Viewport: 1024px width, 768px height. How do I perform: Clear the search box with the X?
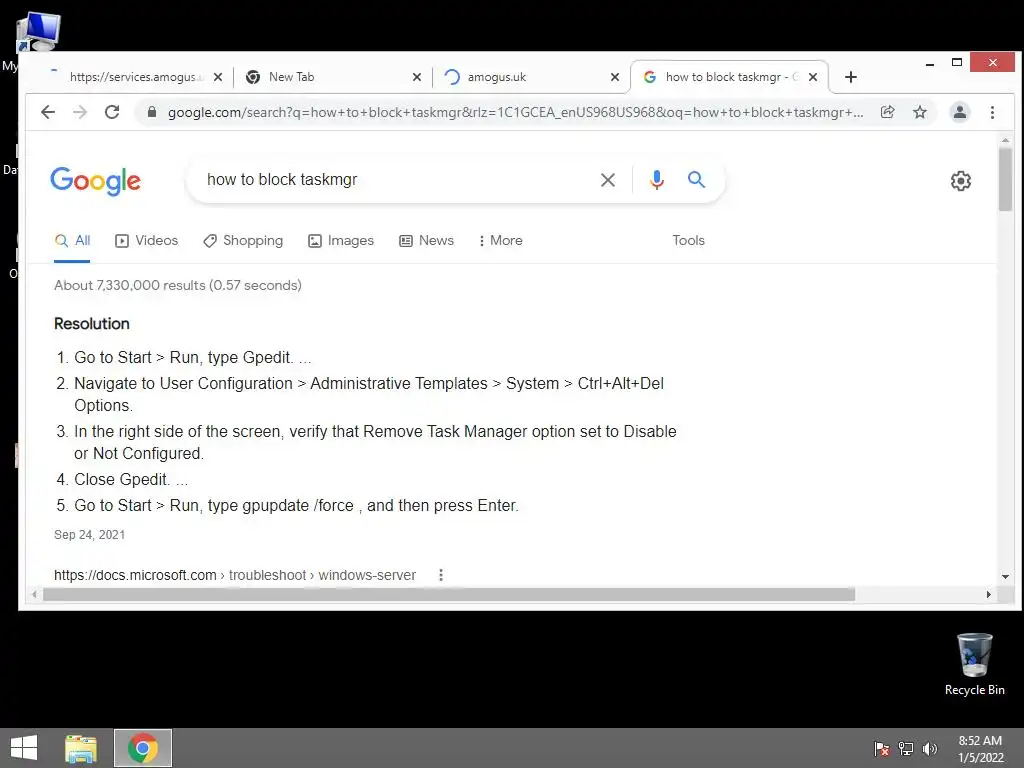point(607,180)
